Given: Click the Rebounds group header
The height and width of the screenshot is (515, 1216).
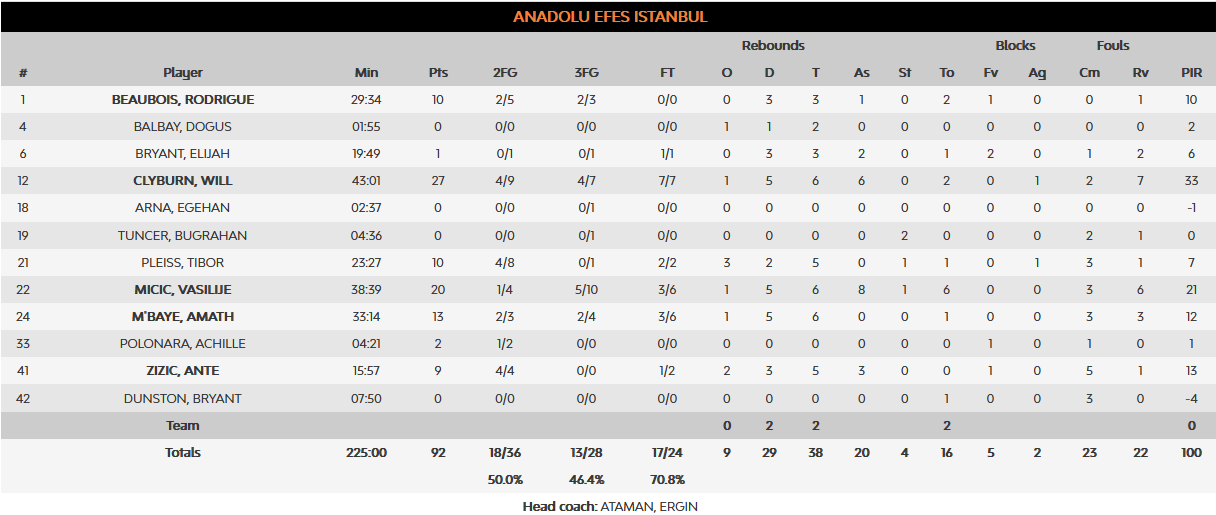Looking at the screenshot, I should click(773, 46).
